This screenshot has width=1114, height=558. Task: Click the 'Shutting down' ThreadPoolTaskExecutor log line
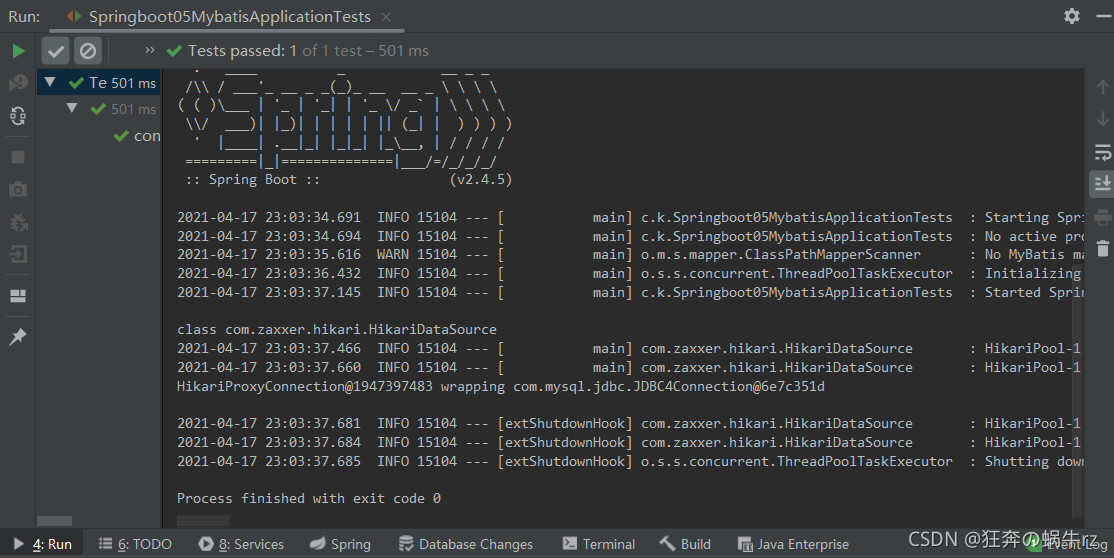tap(629, 461)
